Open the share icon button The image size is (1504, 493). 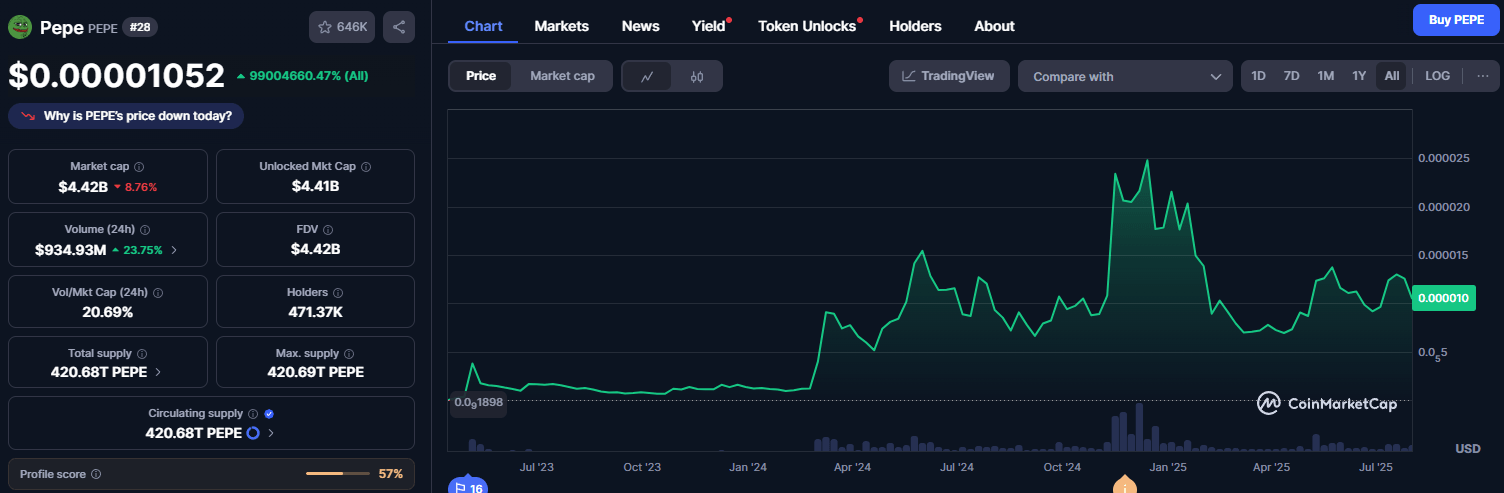click(399, 27)
